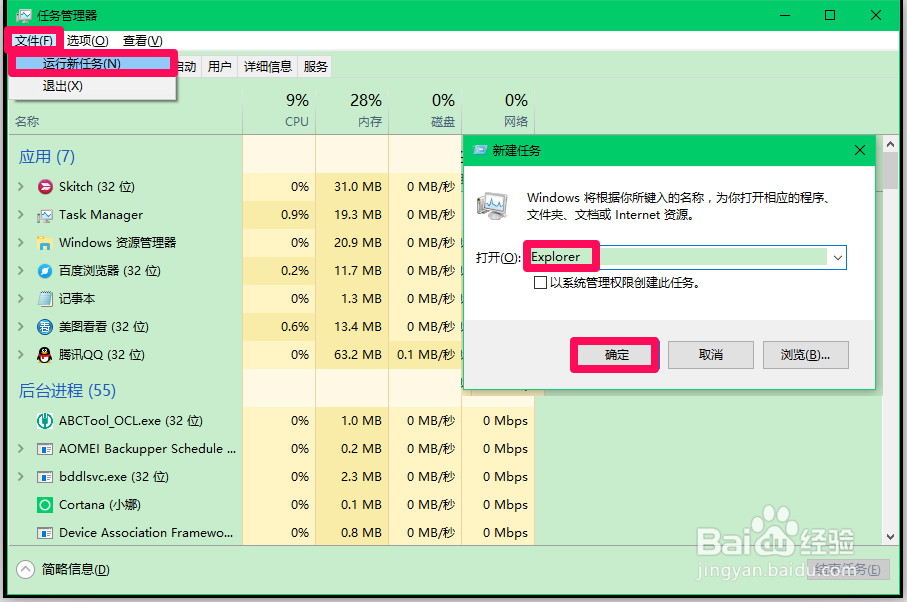
Task: Click the 后台进程 (55) group heading
Action: point(67,390)
